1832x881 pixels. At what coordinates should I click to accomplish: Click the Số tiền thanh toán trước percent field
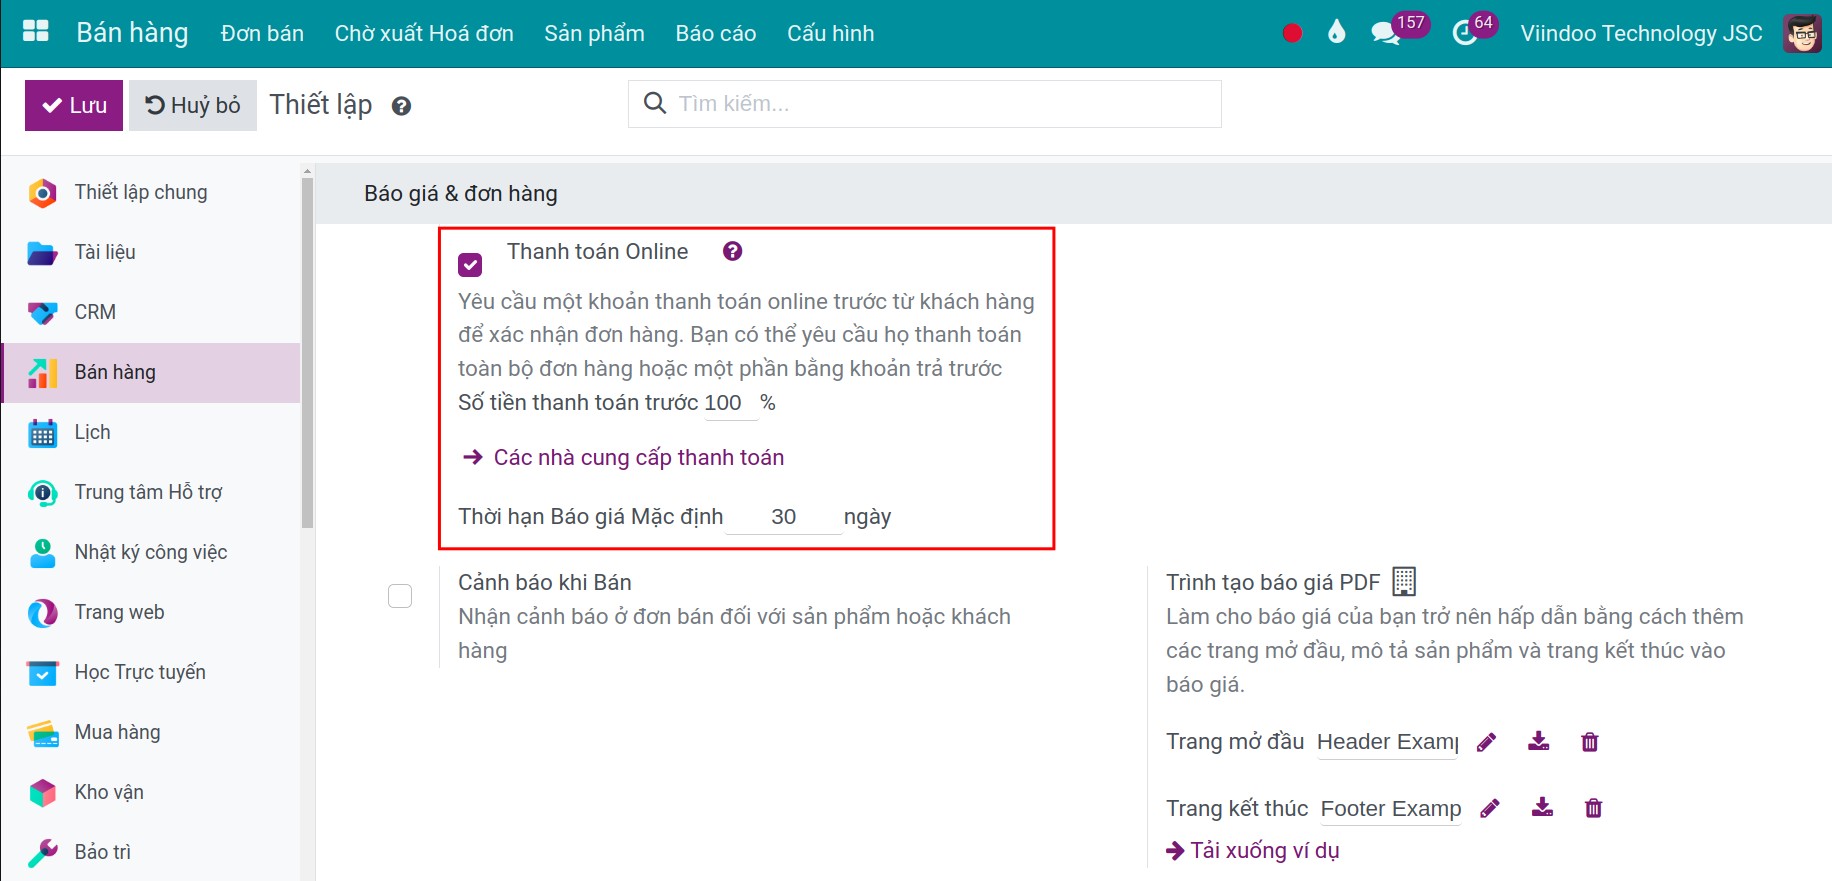pyautogui.click(x=730, y=403)
